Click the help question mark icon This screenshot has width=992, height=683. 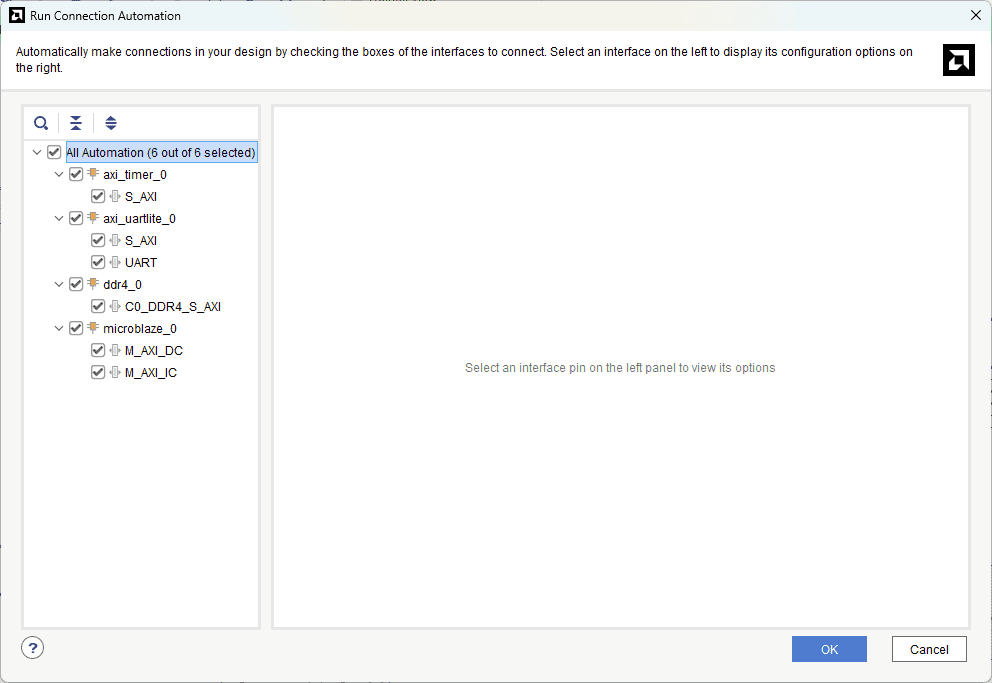[33, 648]
